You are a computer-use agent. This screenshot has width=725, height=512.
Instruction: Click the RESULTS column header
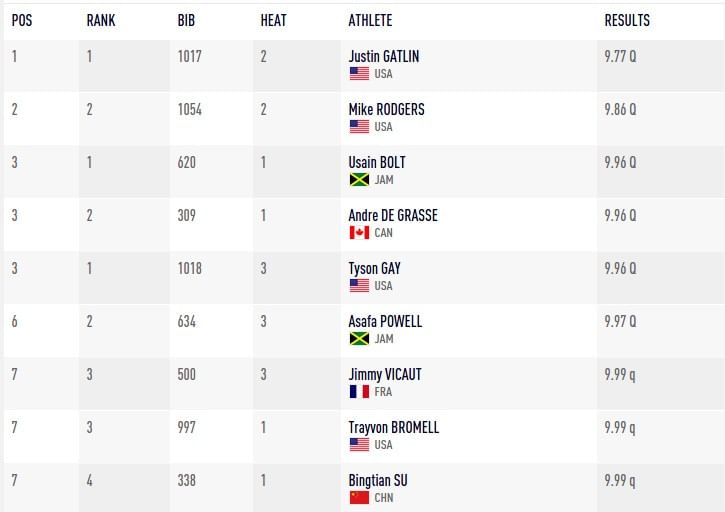coord(627,20)
